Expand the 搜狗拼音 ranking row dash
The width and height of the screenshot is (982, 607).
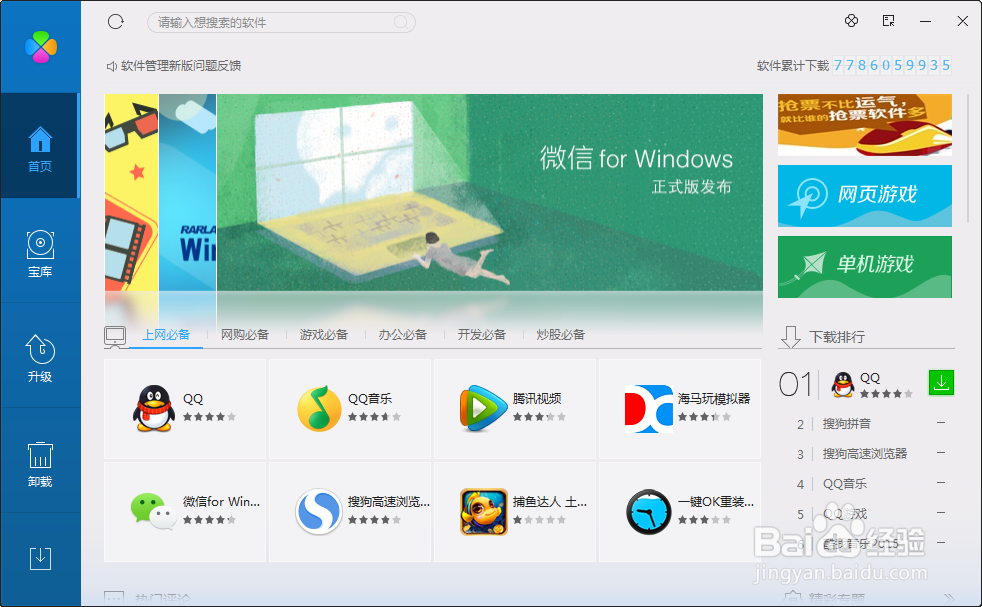[941, 423]
